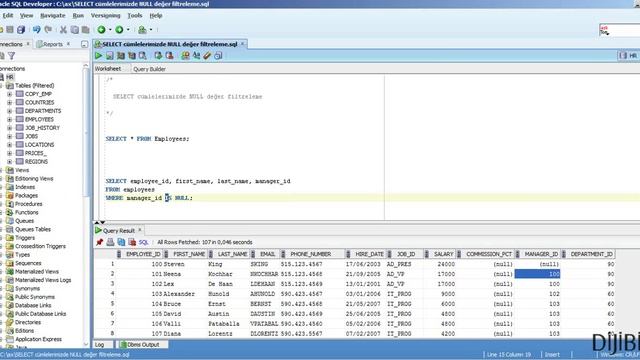The width and height of the screenshot is (640, 360).
Task: Open the Edit menu
Action: coord(8,16)
